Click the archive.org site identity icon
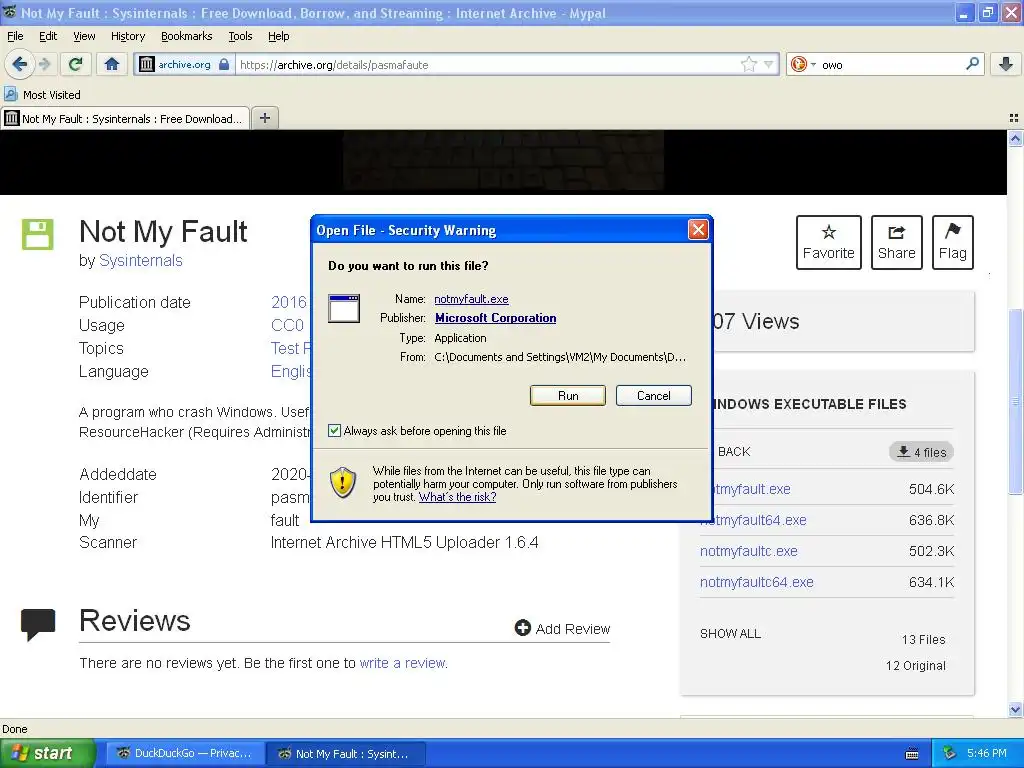The height and width of the screenshot is (768, 1024). click(147, 64)
